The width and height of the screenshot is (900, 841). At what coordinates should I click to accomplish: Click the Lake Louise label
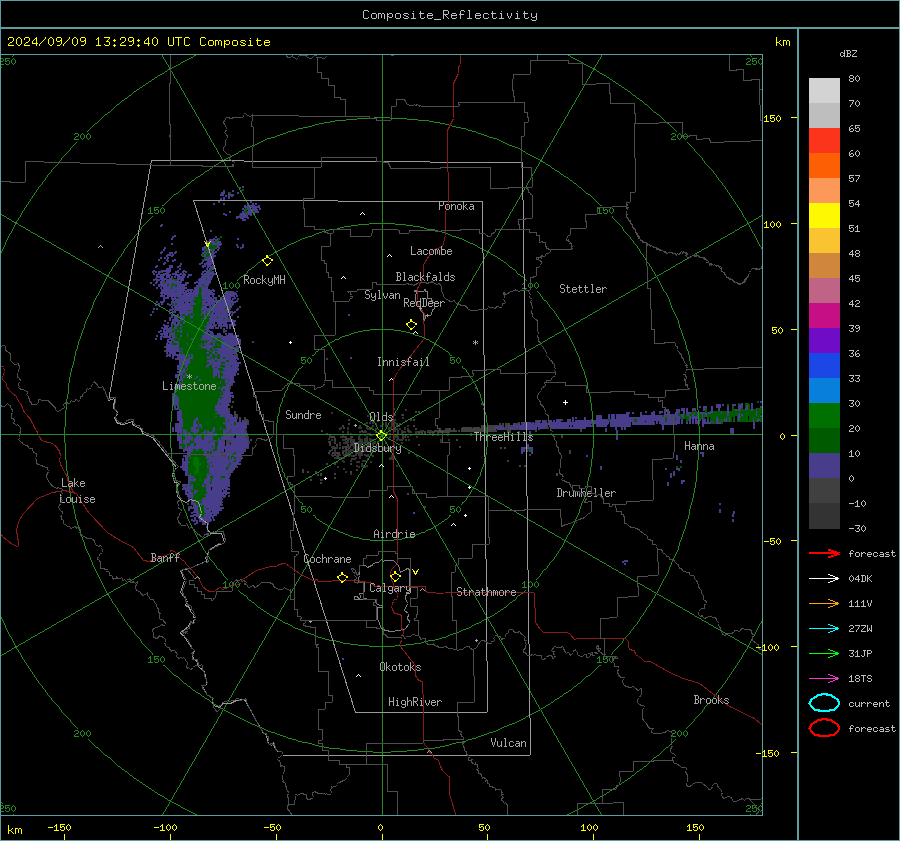(78, 491)
